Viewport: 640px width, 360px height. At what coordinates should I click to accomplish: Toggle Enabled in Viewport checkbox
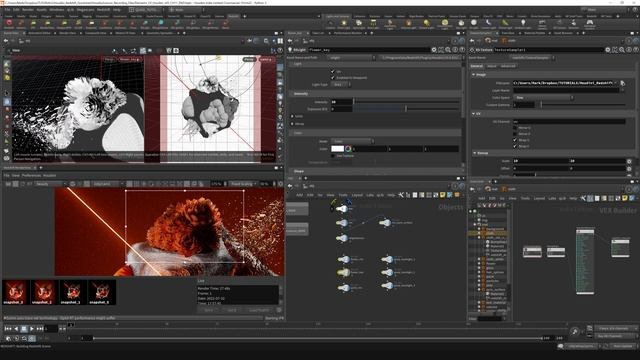click(x=333, y=78)
